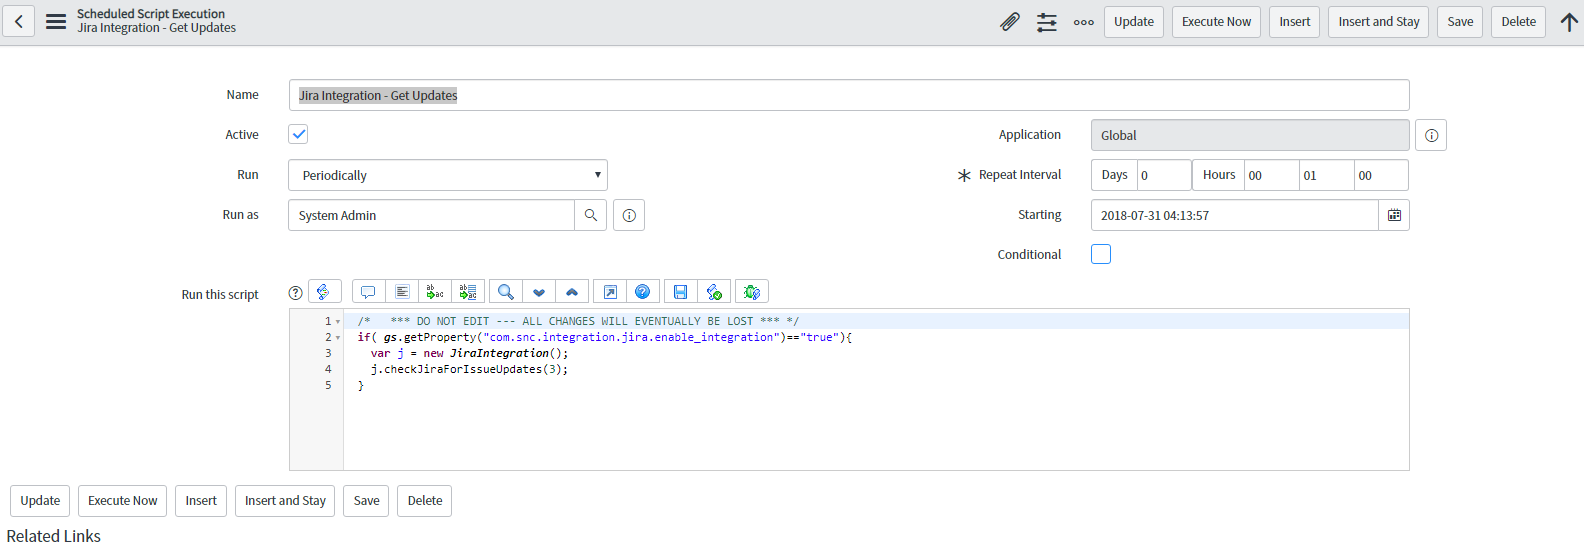Open lookup search for Run as
Viewport: 1584px width, 551px height.
pyautogui.click(x=591, y=215)
